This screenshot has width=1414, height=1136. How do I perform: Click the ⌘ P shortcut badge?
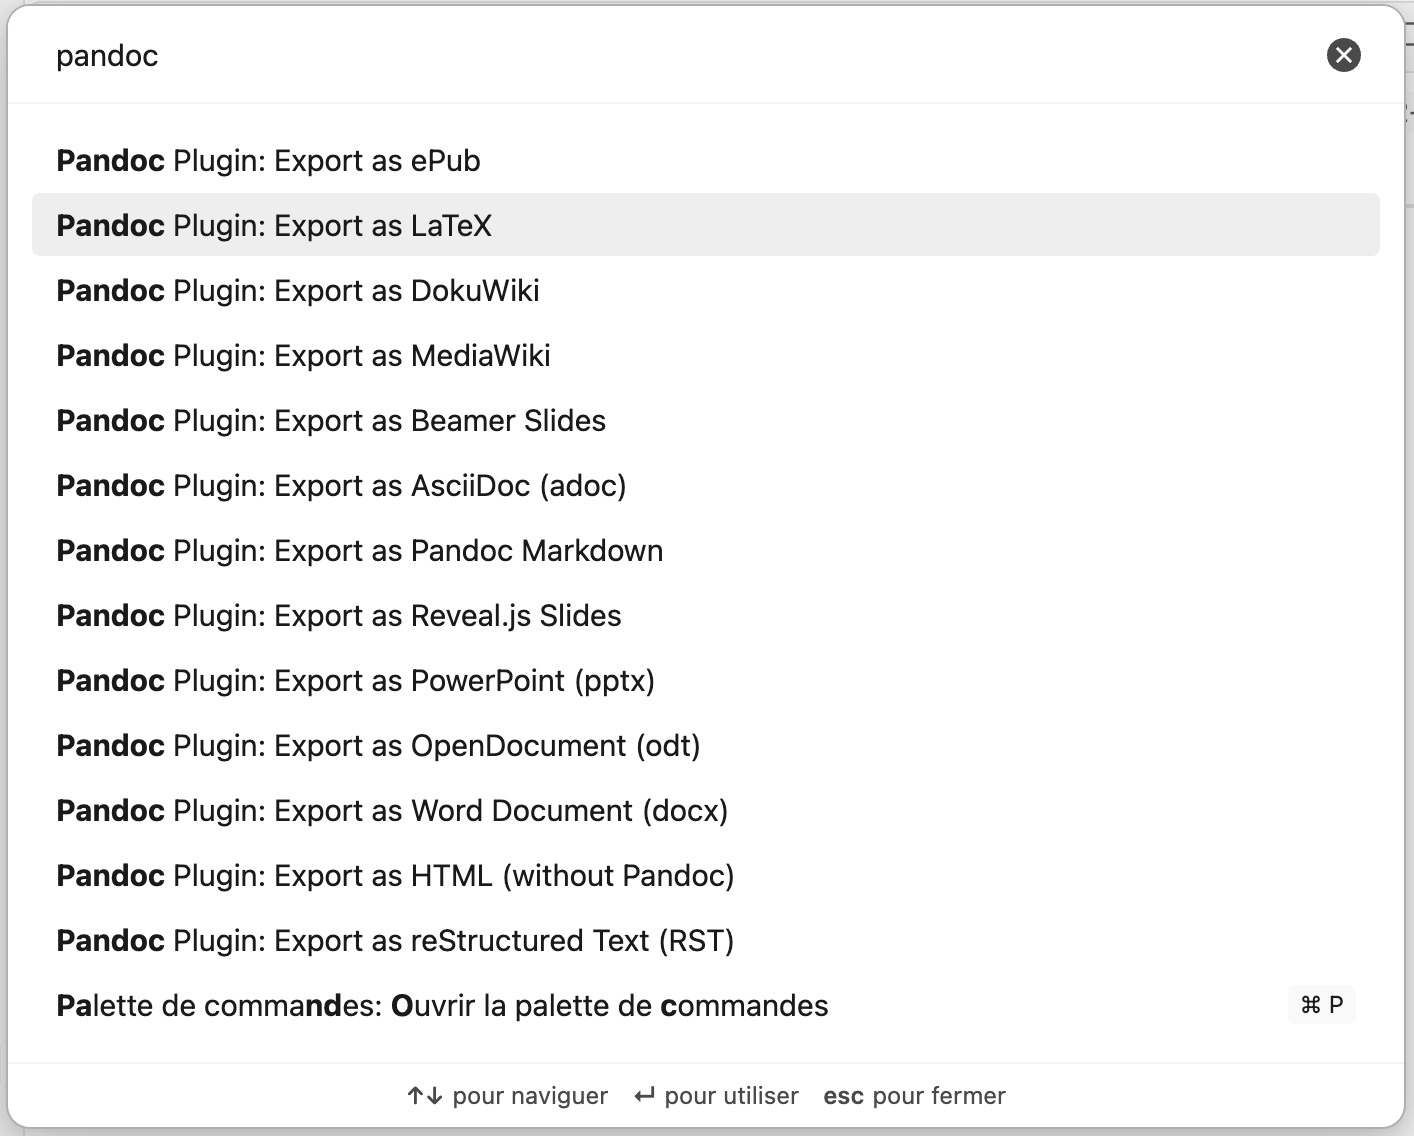point(1321,1005)
